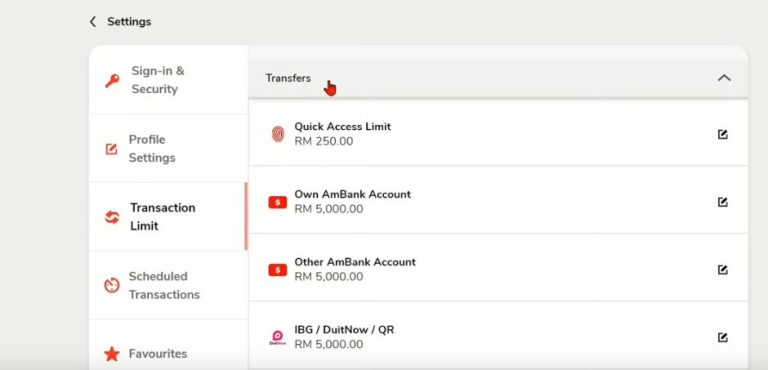Click the Transaction Limit arrows icon
This screenshot has height=370, width=768.
112,217
